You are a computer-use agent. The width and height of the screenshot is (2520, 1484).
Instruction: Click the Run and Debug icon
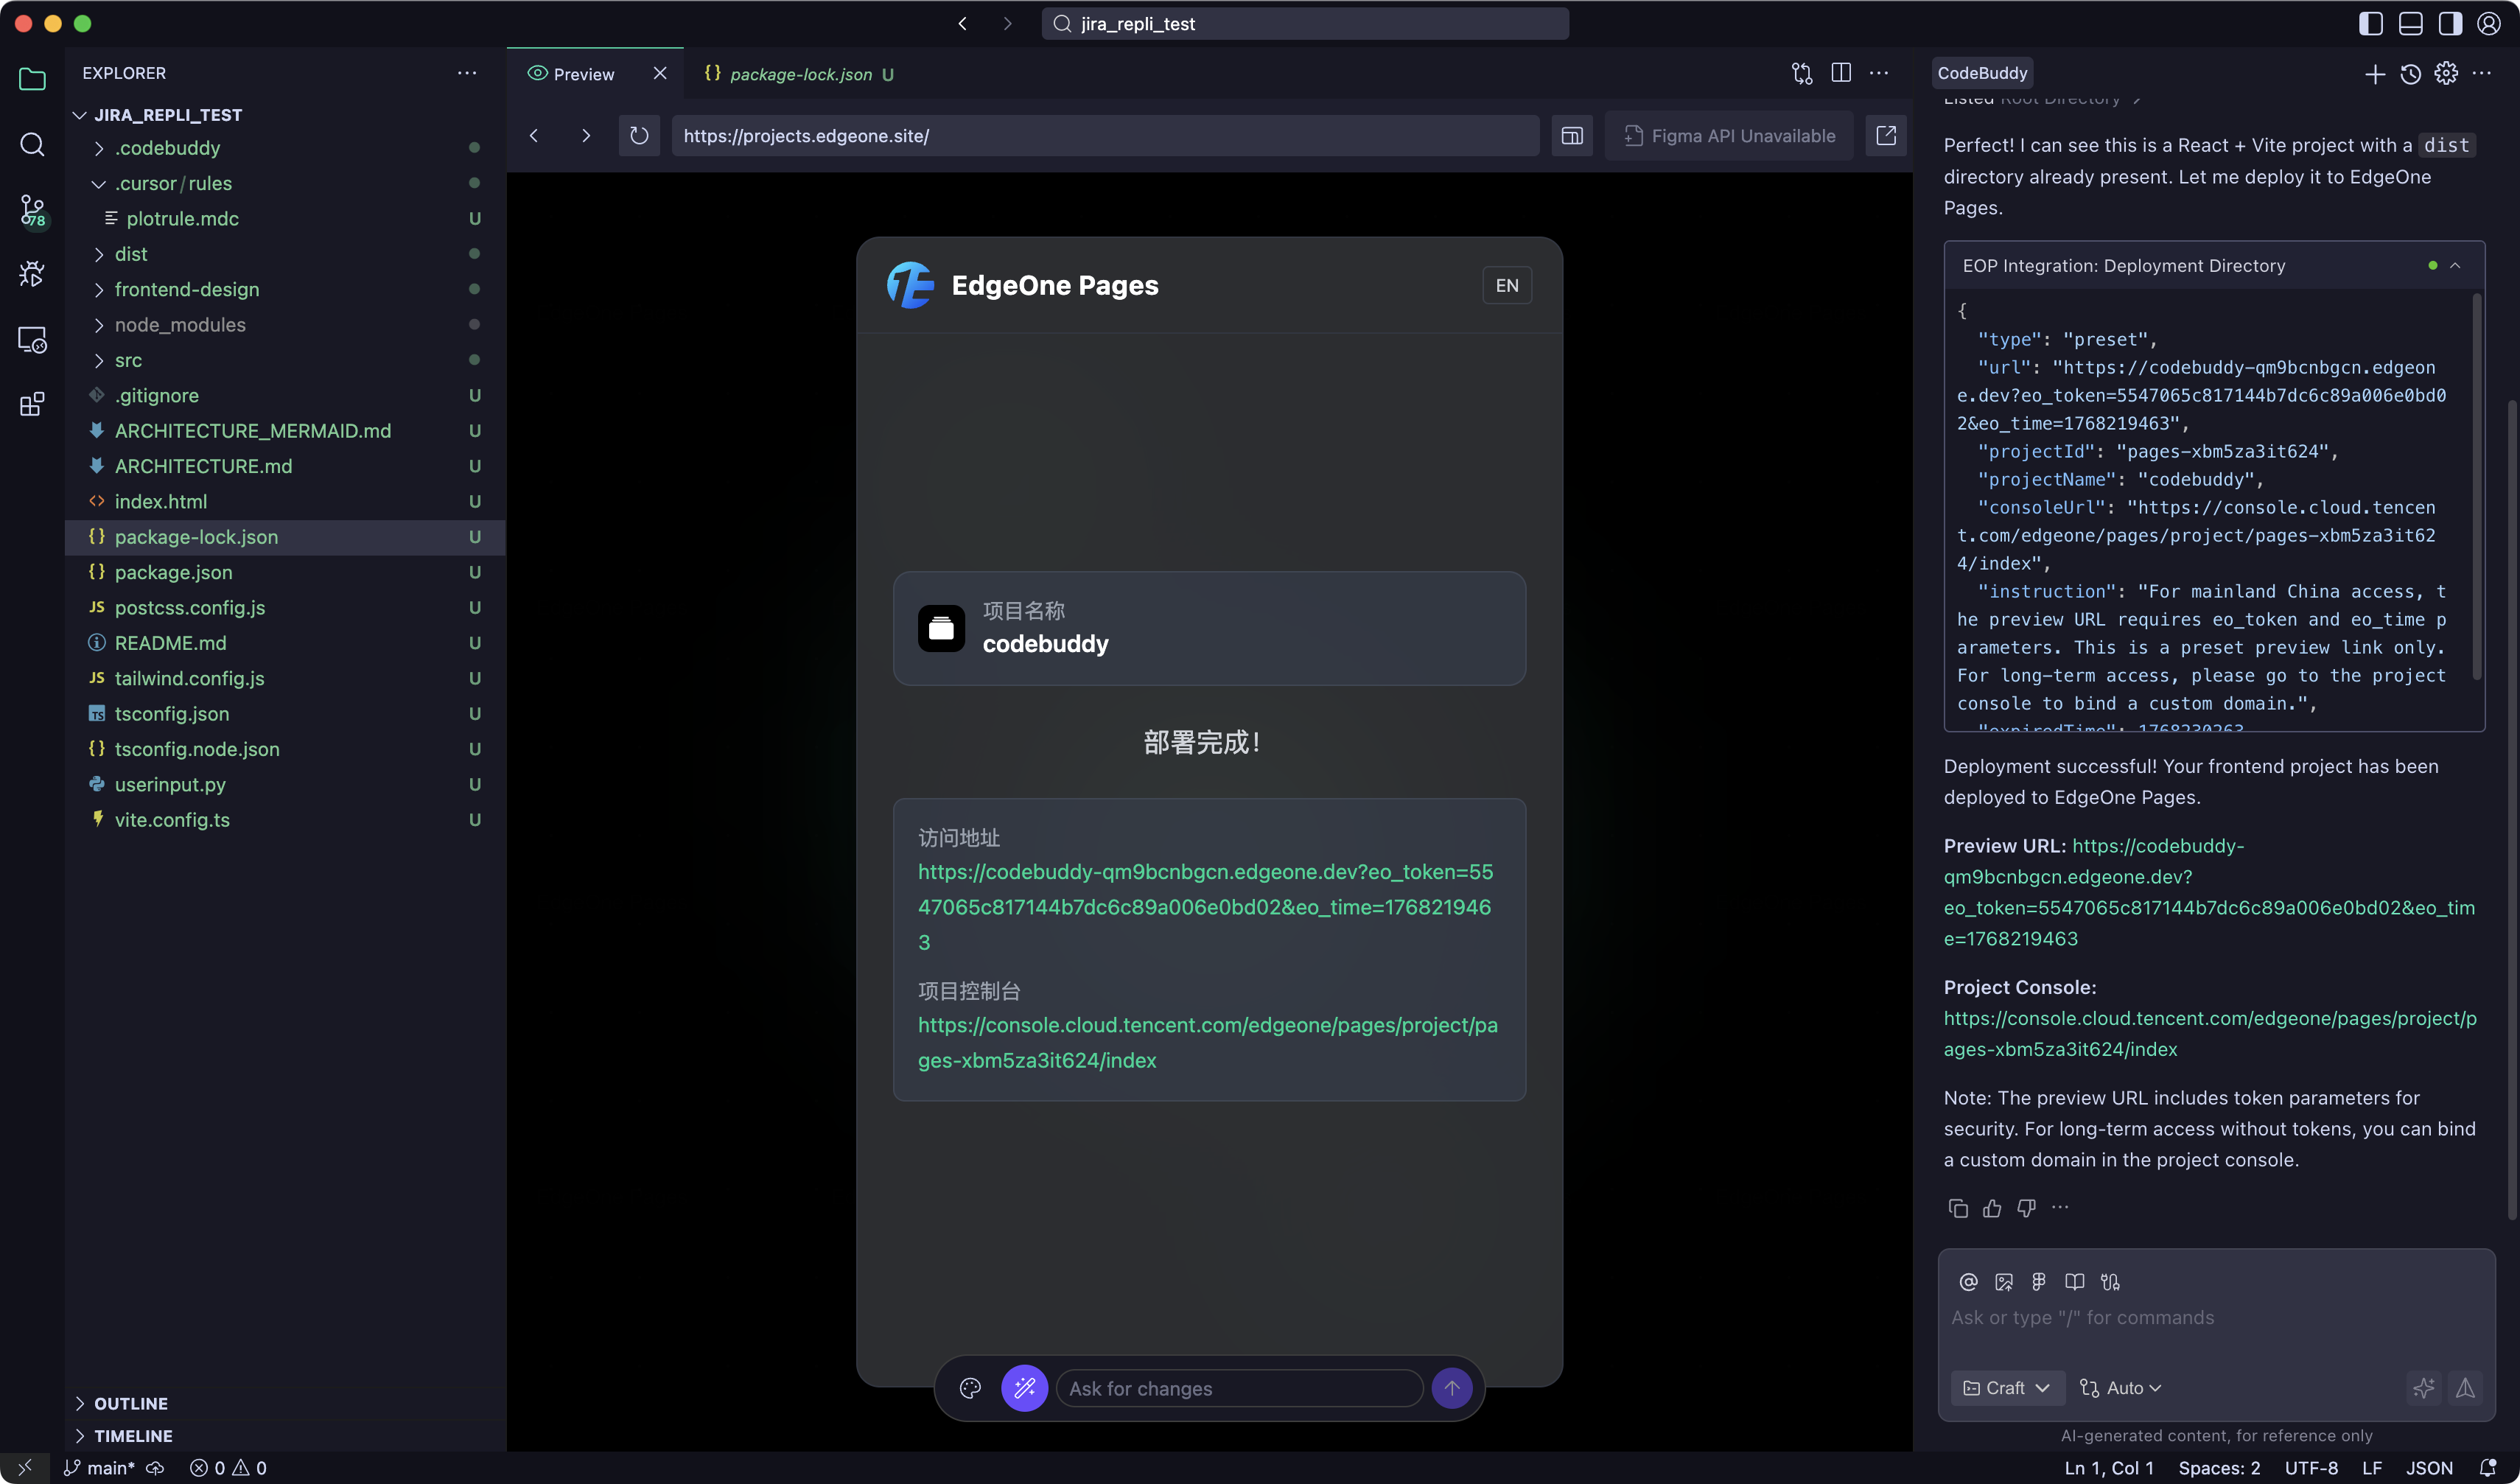(32, 274)
